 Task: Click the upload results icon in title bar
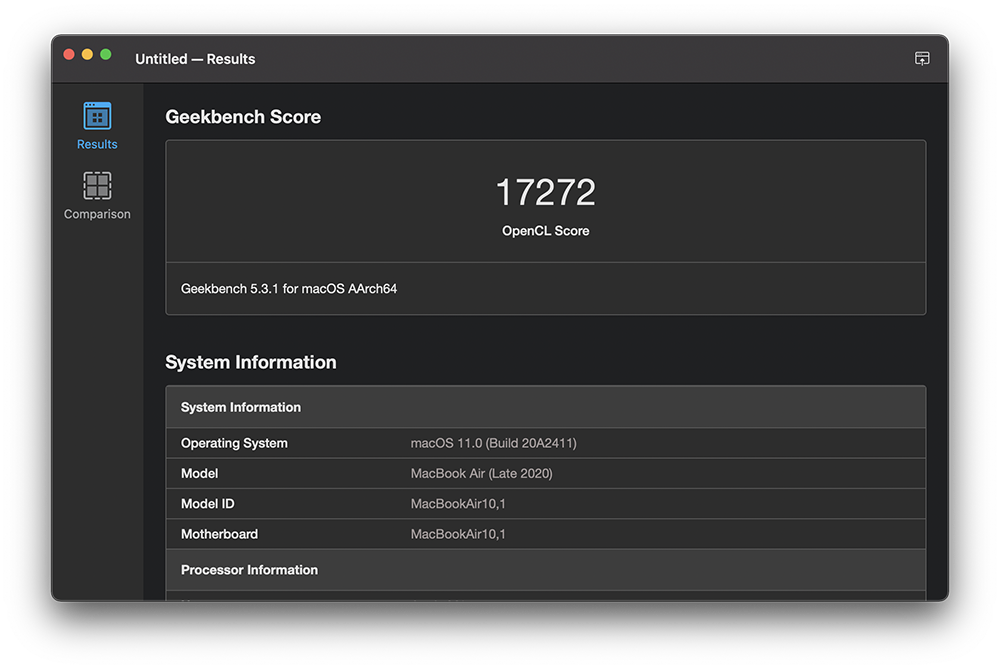pyautogui.click(x=922, y=59)
